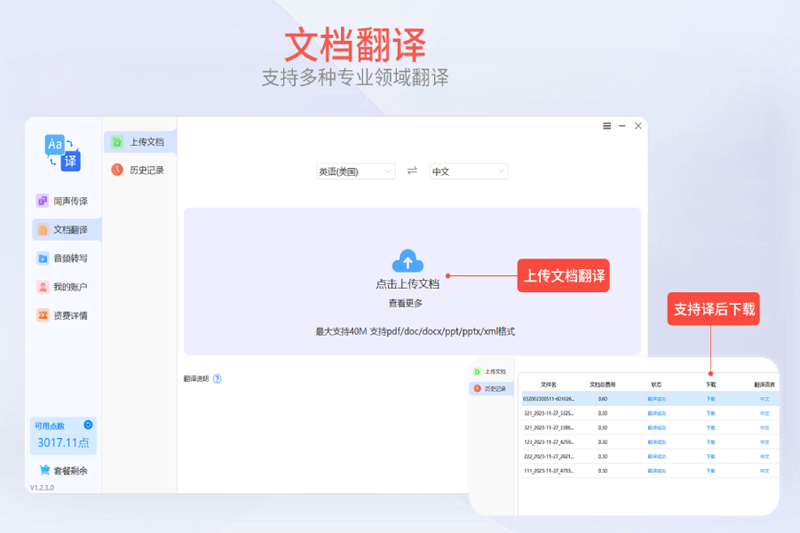Viewport: 800px width, 533px height.
Task: Click the 查看更多 link
Action: 406,303
